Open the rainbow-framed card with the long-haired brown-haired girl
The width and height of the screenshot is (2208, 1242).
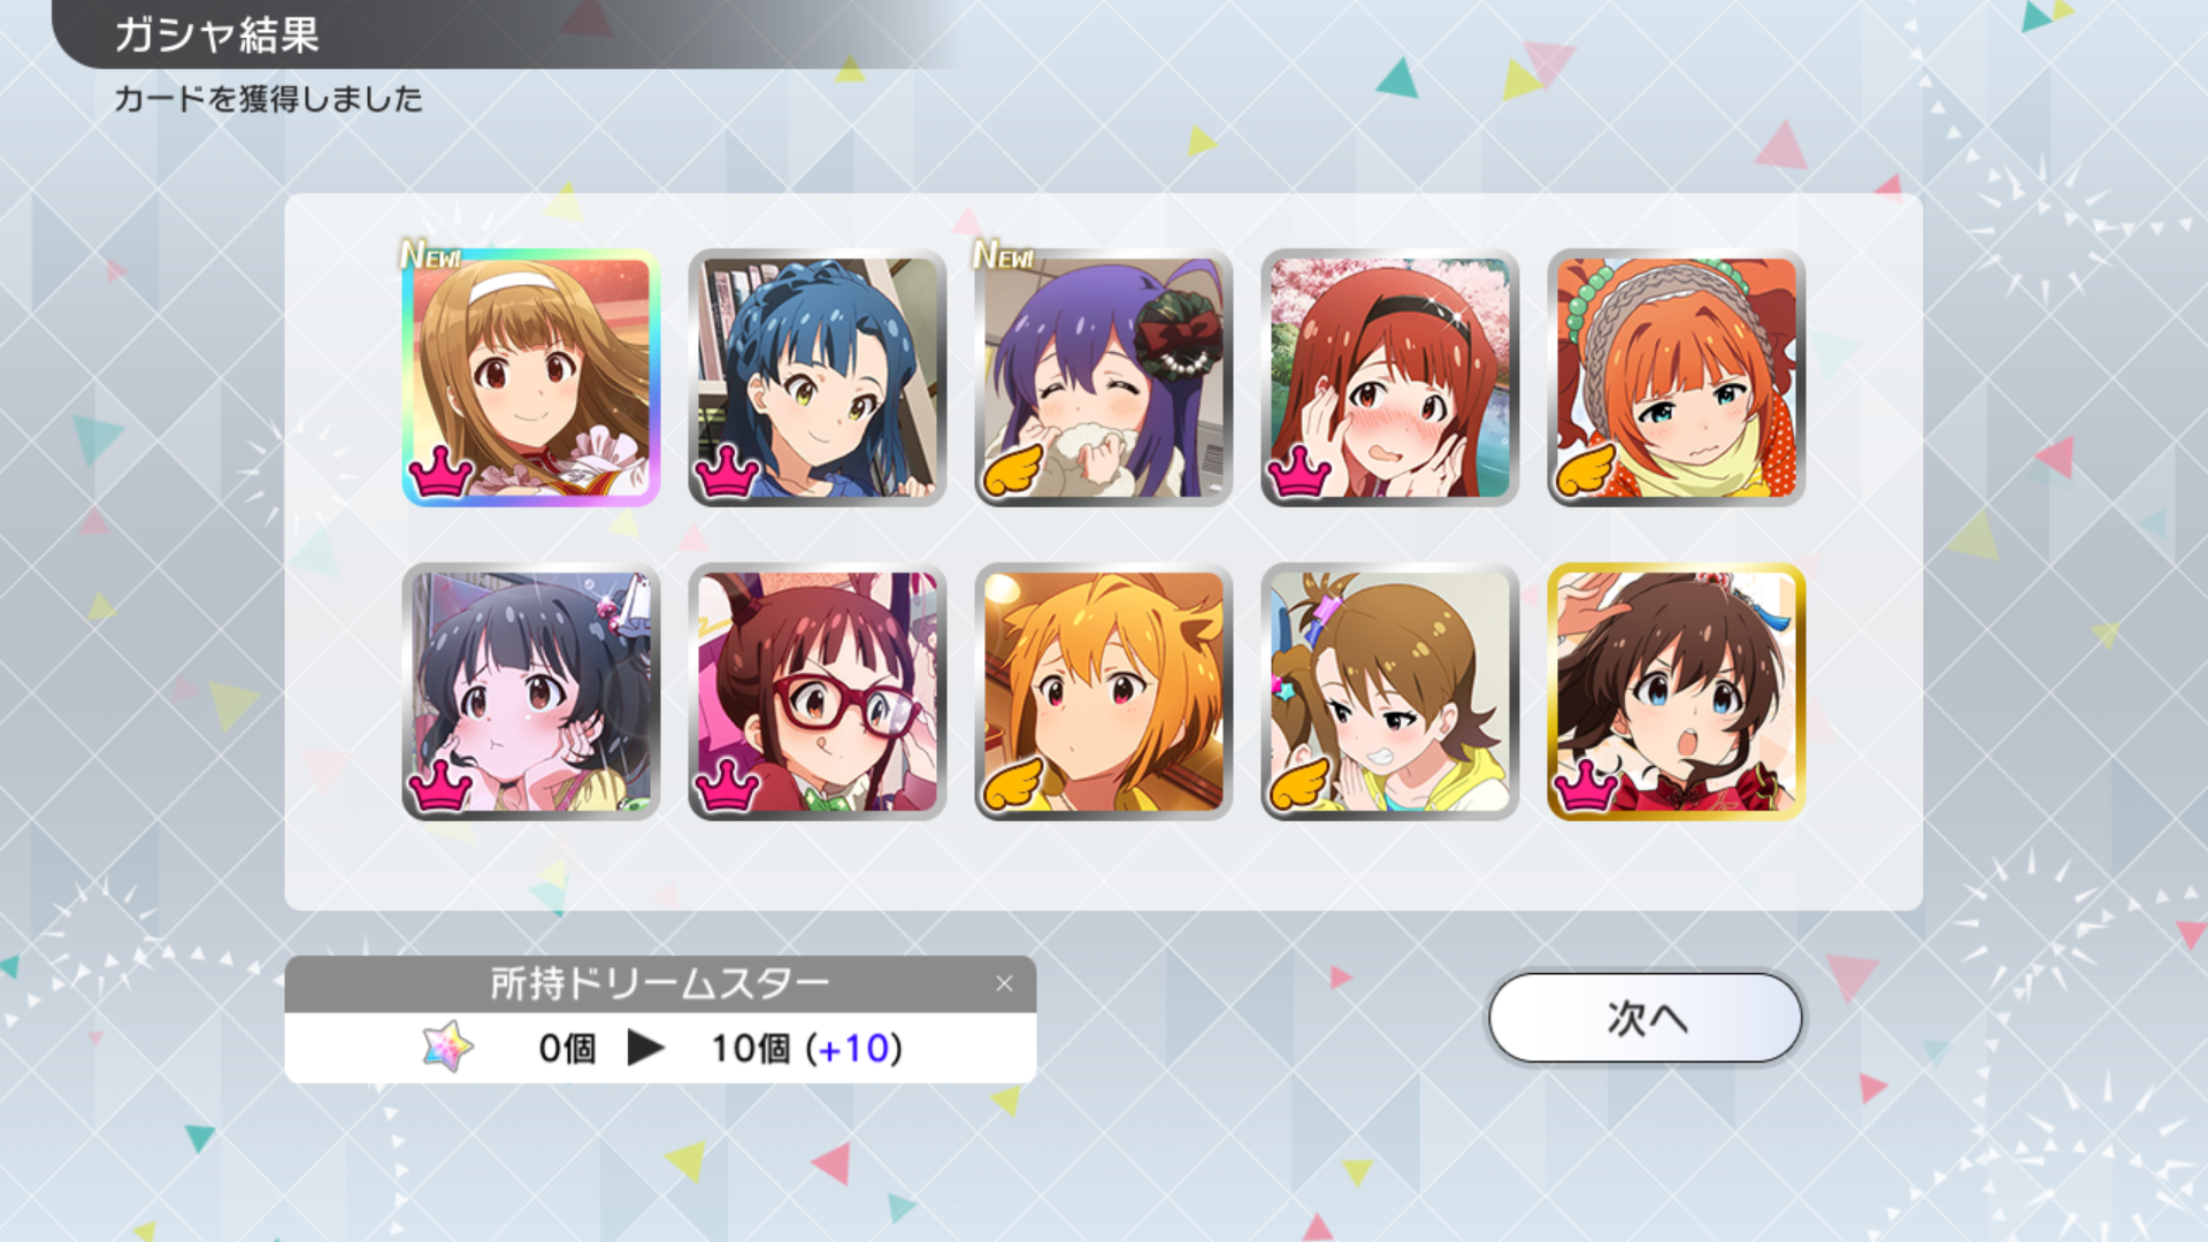[530, 377]
